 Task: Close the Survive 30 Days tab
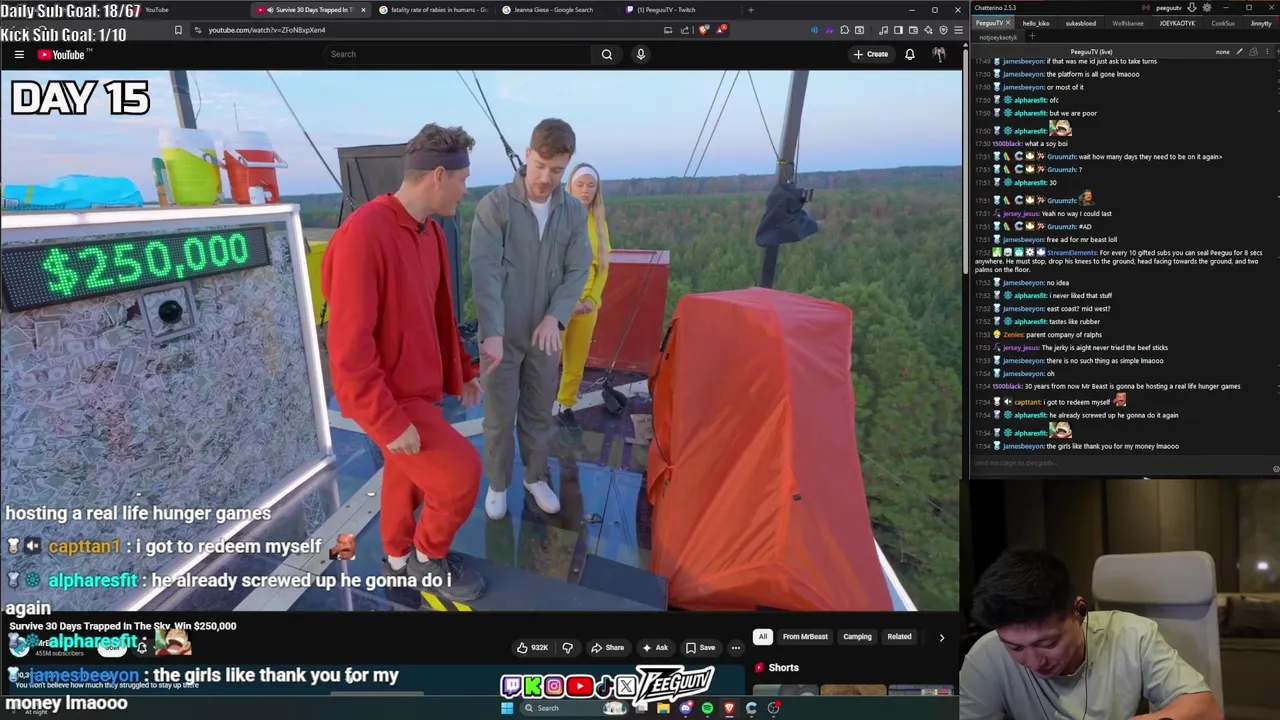click(x=364, y=10)
